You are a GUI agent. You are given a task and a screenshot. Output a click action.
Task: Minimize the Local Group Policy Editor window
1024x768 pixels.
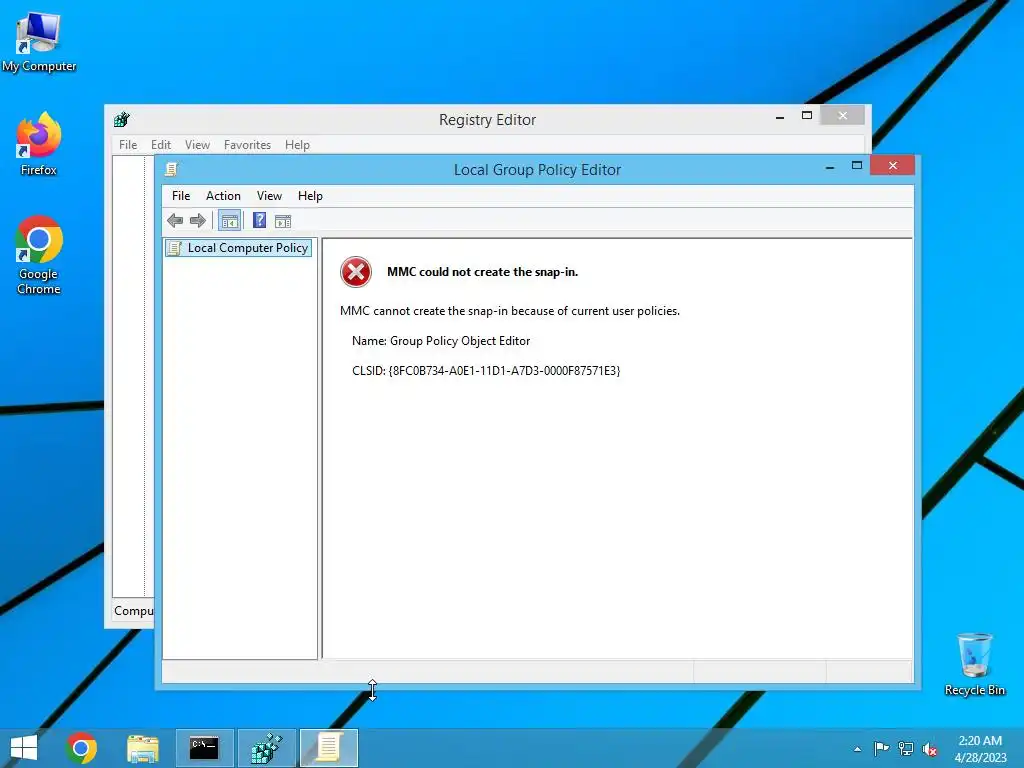pos(830,167)
